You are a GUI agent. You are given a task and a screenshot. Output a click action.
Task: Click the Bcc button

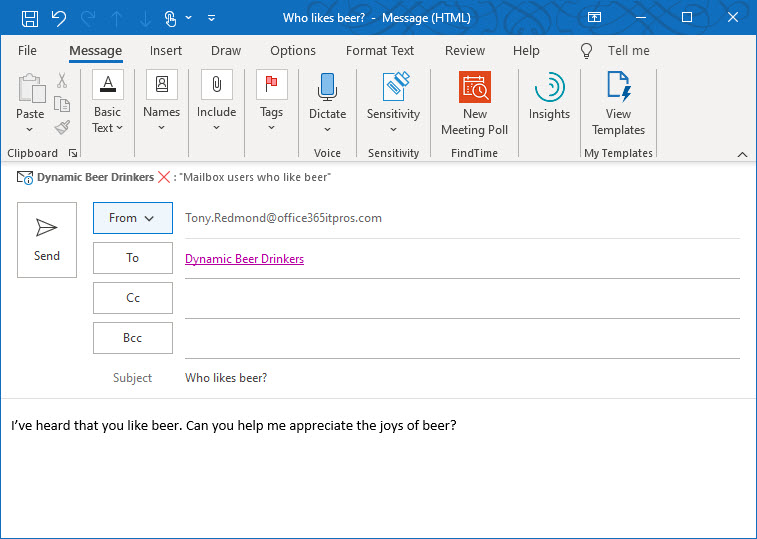click(x=132, y=338)
